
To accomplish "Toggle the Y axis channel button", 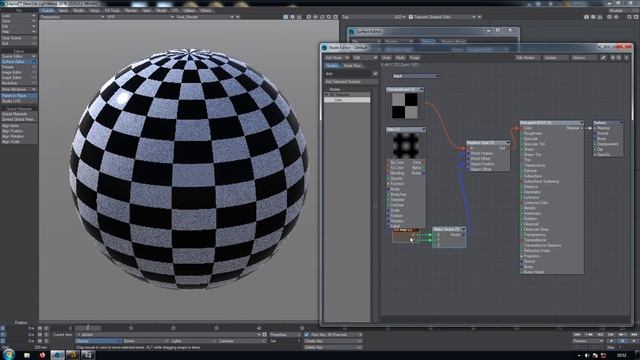I will [3, 334].
